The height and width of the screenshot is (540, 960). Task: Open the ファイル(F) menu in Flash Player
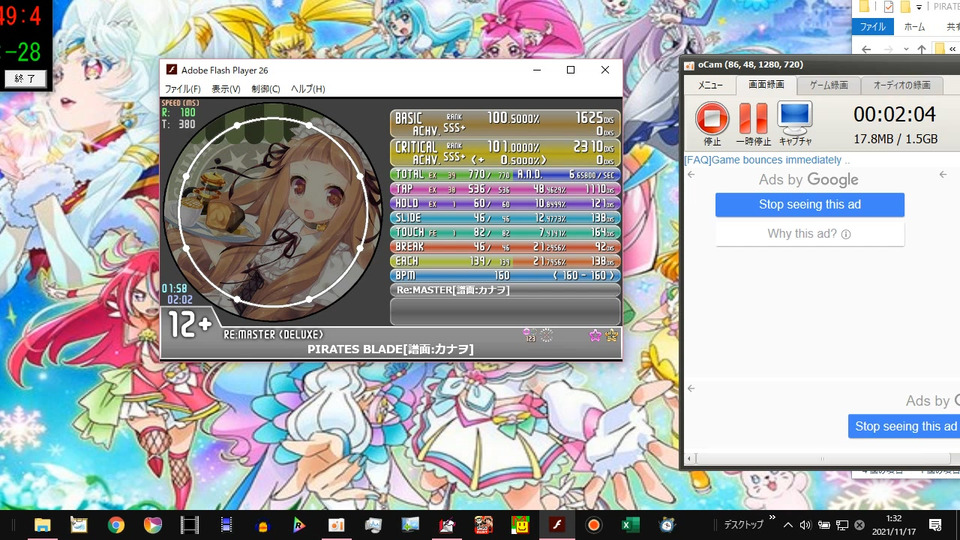tap(182, 89)
